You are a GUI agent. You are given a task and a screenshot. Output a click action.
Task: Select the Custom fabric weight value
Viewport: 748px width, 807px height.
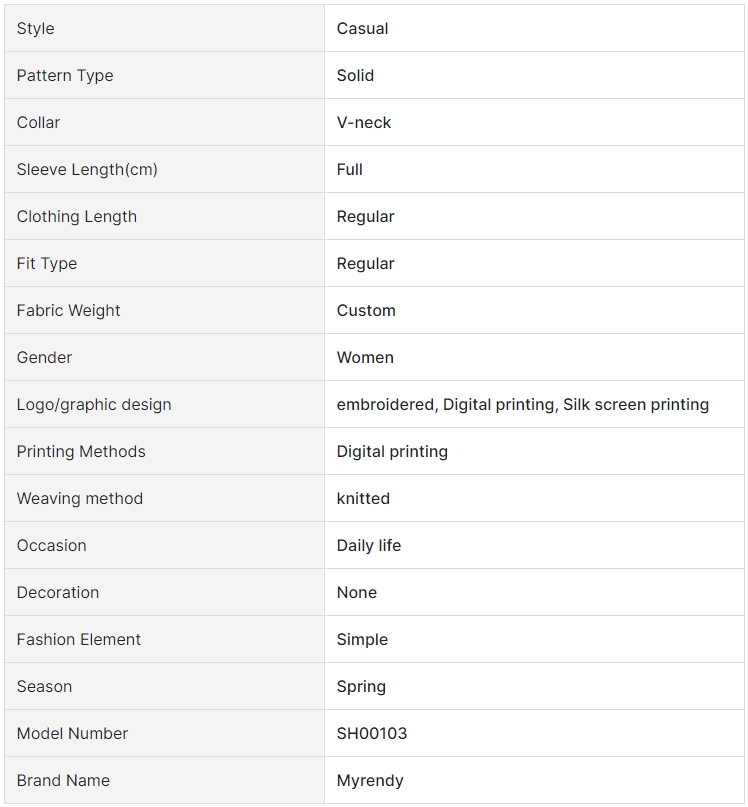point(366,310)
